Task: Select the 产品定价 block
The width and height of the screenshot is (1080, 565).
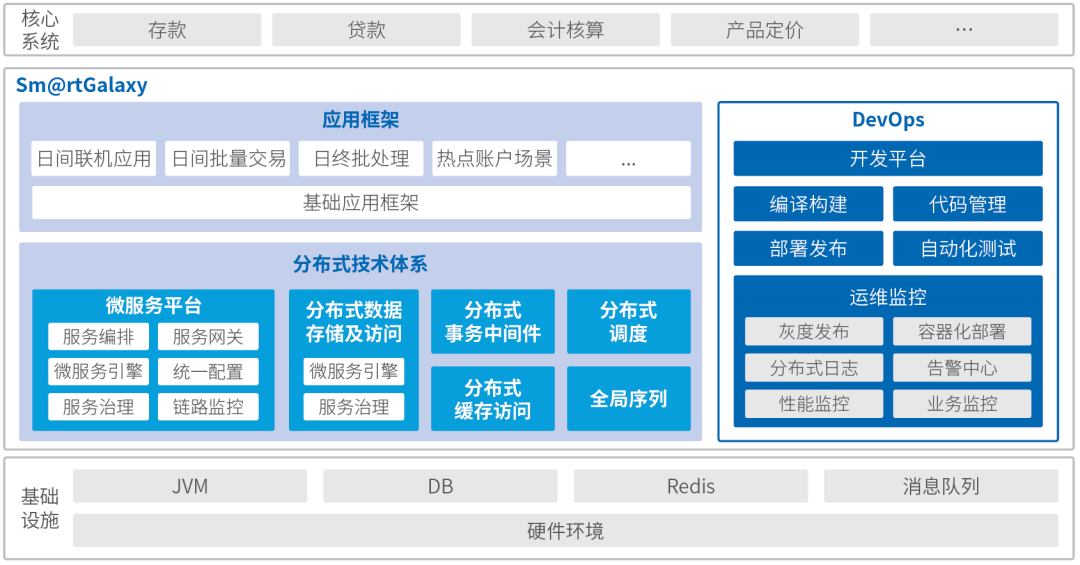Action: [764, 30]
